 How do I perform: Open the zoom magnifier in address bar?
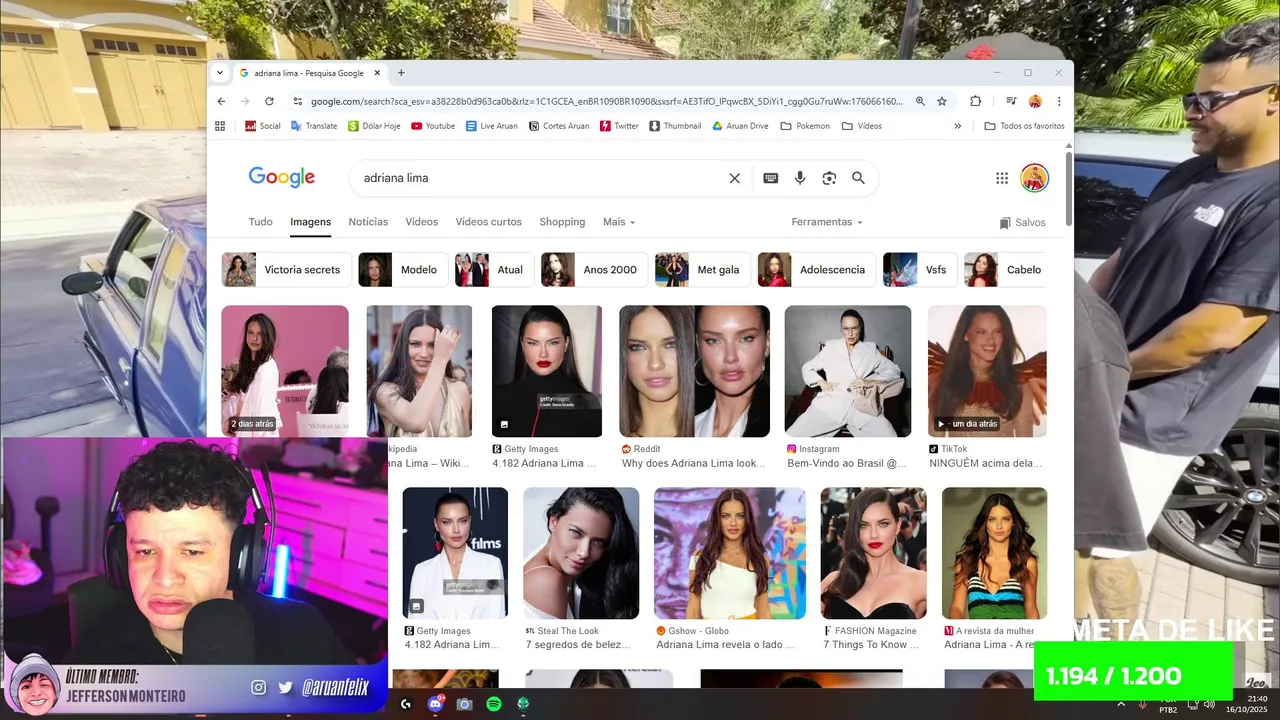tap(919, 101)
